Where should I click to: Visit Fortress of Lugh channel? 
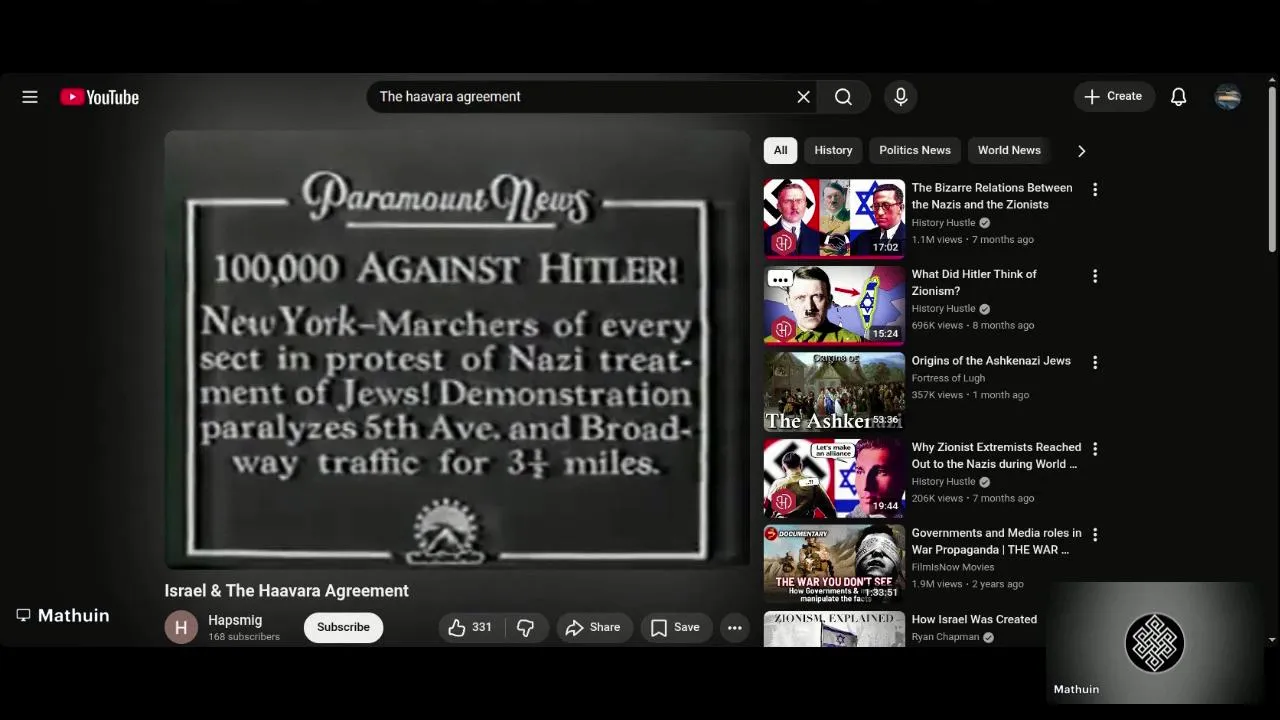pos(948,378)
